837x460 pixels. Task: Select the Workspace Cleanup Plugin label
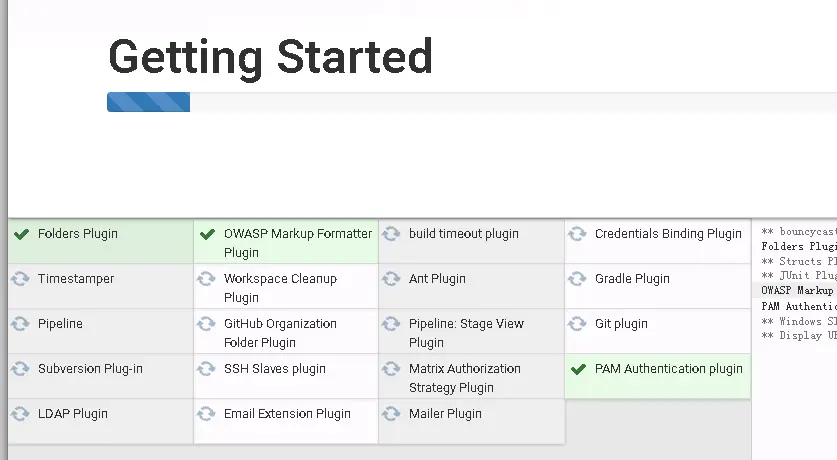point(280,288)
